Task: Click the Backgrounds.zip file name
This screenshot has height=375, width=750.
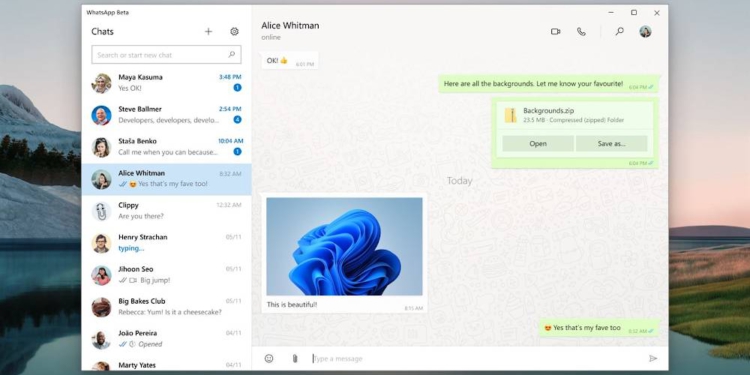Action: coord(548,110)
